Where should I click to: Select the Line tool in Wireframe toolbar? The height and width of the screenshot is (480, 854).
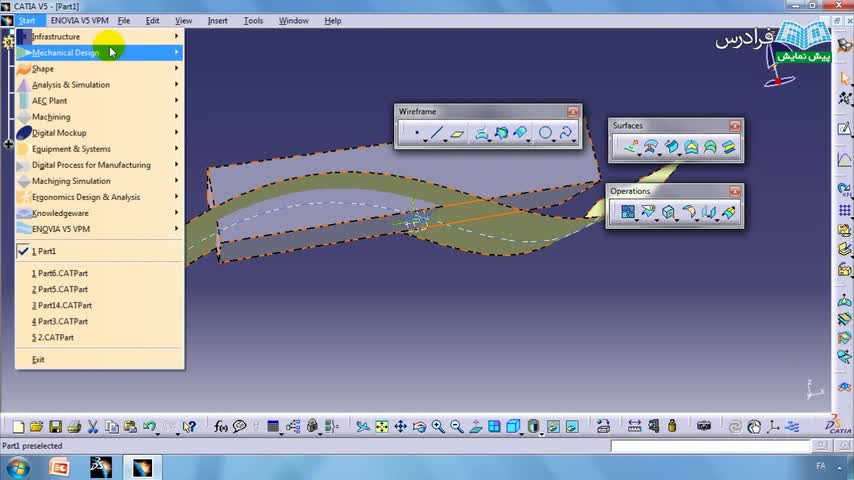click(436, 132)
